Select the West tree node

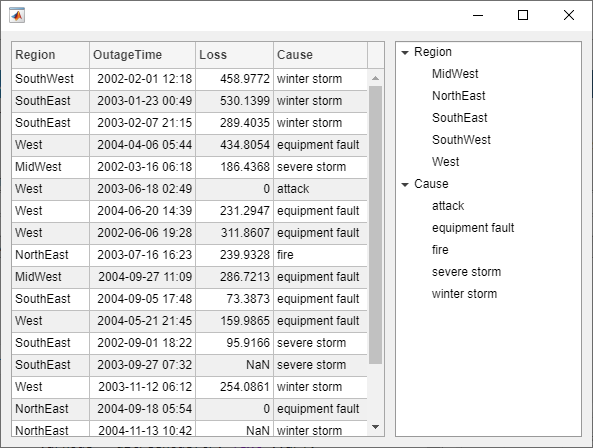point(446,162)
